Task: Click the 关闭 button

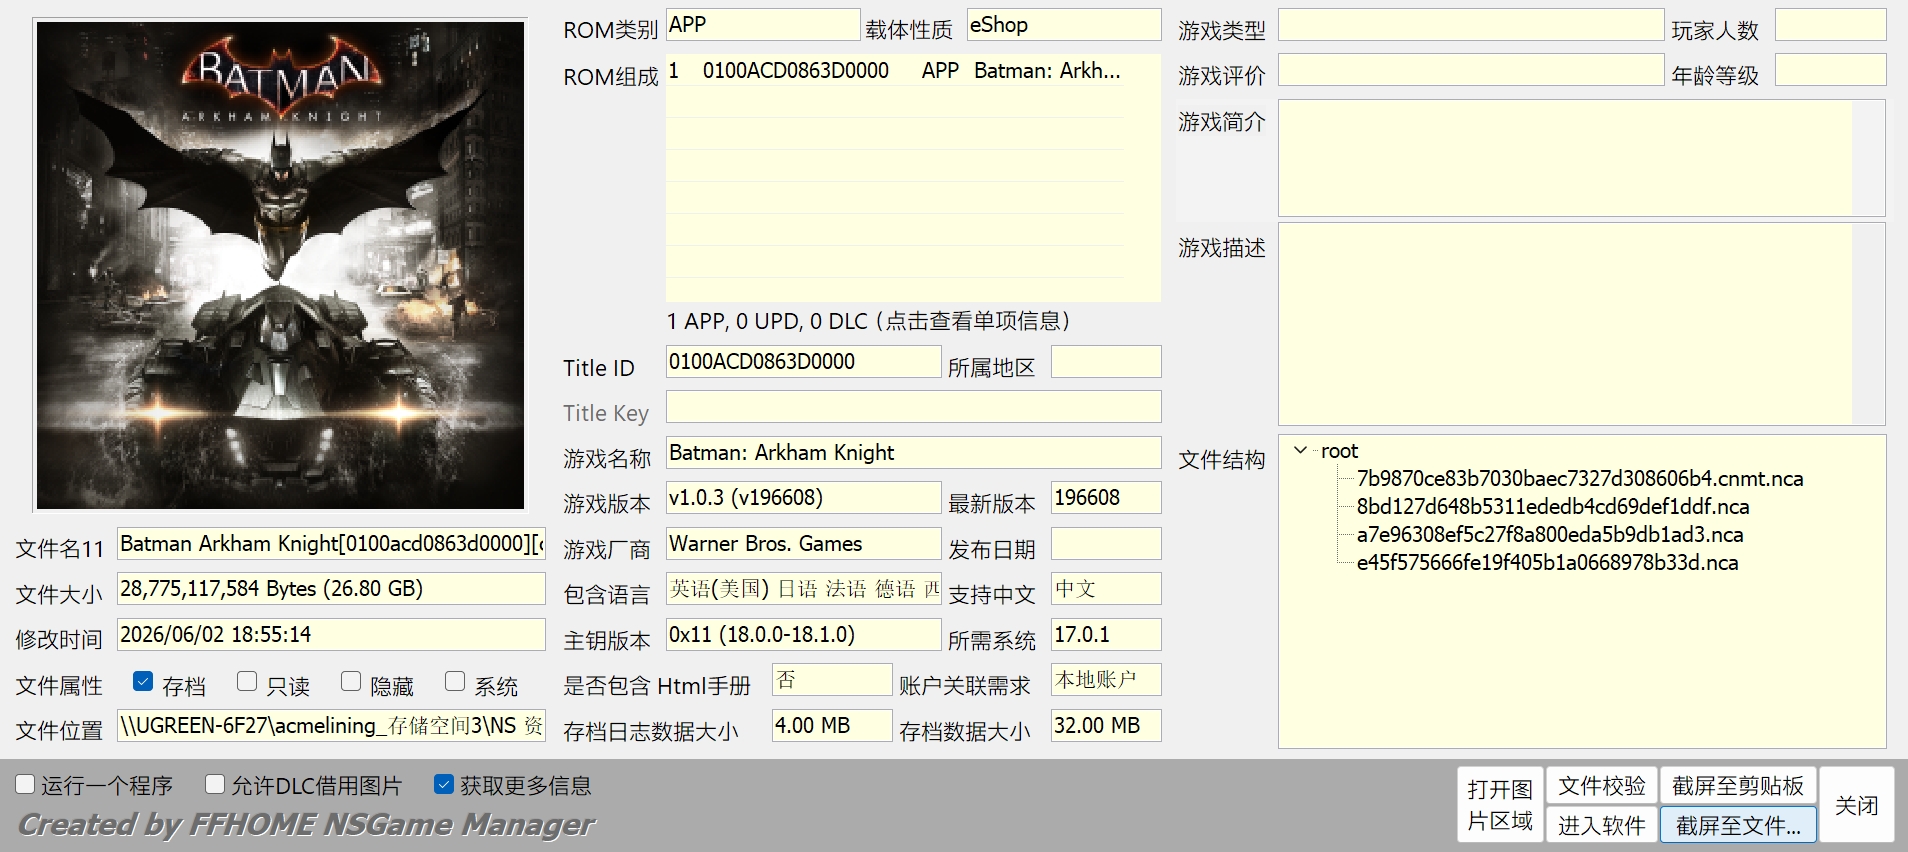Action: point(1857,805)
